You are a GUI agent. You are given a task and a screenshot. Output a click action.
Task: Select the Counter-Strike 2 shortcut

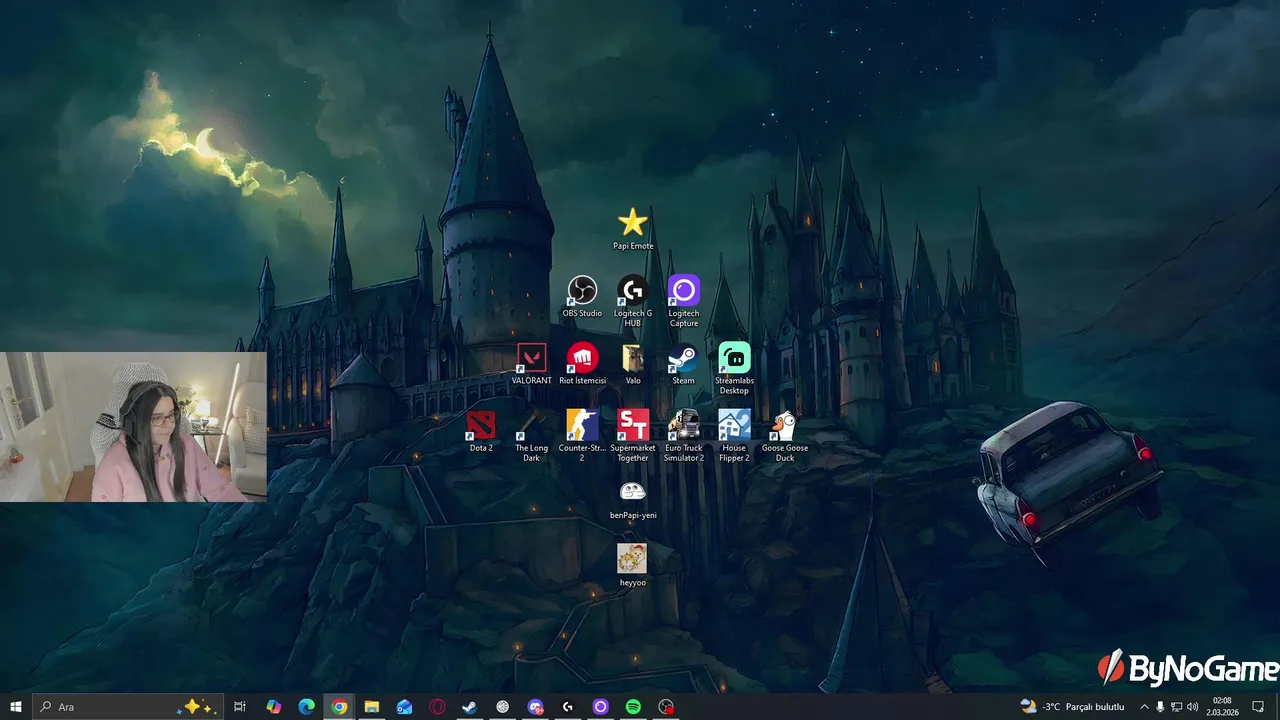[x=582, y=425]
